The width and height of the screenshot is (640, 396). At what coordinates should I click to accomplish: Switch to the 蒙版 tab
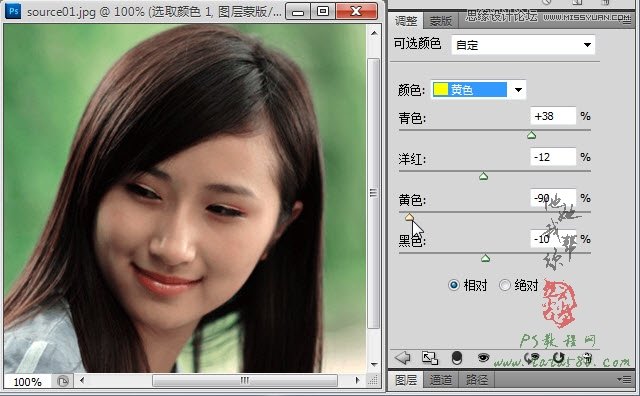(x=440, y=21)
